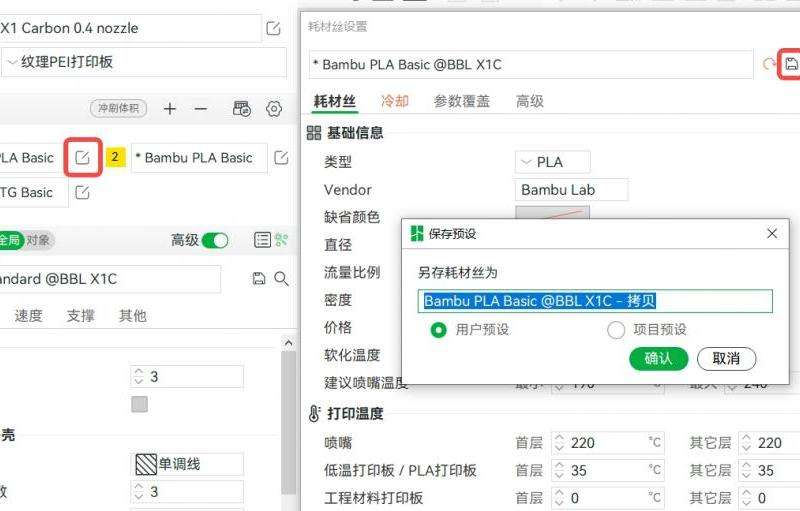This screenshot has width=800, height=511.
Task: Click the edit icon beside X1 Carbon printer preset
Action: [273, 29]
